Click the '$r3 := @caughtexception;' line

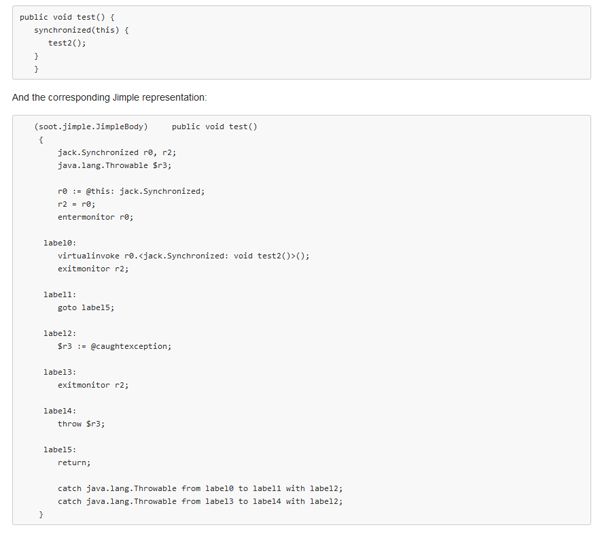pos(114,346)
